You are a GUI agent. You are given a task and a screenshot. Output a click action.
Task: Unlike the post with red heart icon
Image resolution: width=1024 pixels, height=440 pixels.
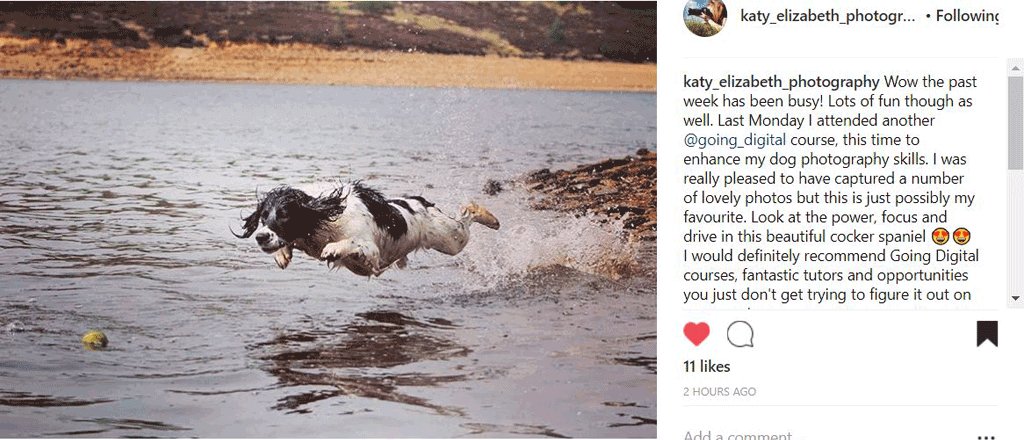click(x=696, y=334)
